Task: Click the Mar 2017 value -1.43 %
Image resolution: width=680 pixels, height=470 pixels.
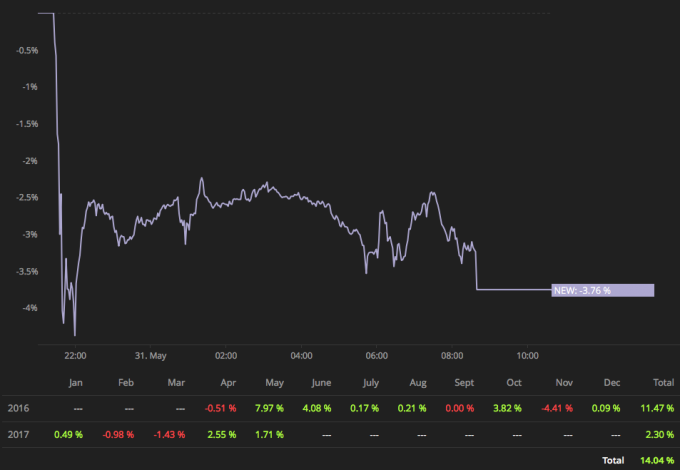Action: [x=169, y=434]
